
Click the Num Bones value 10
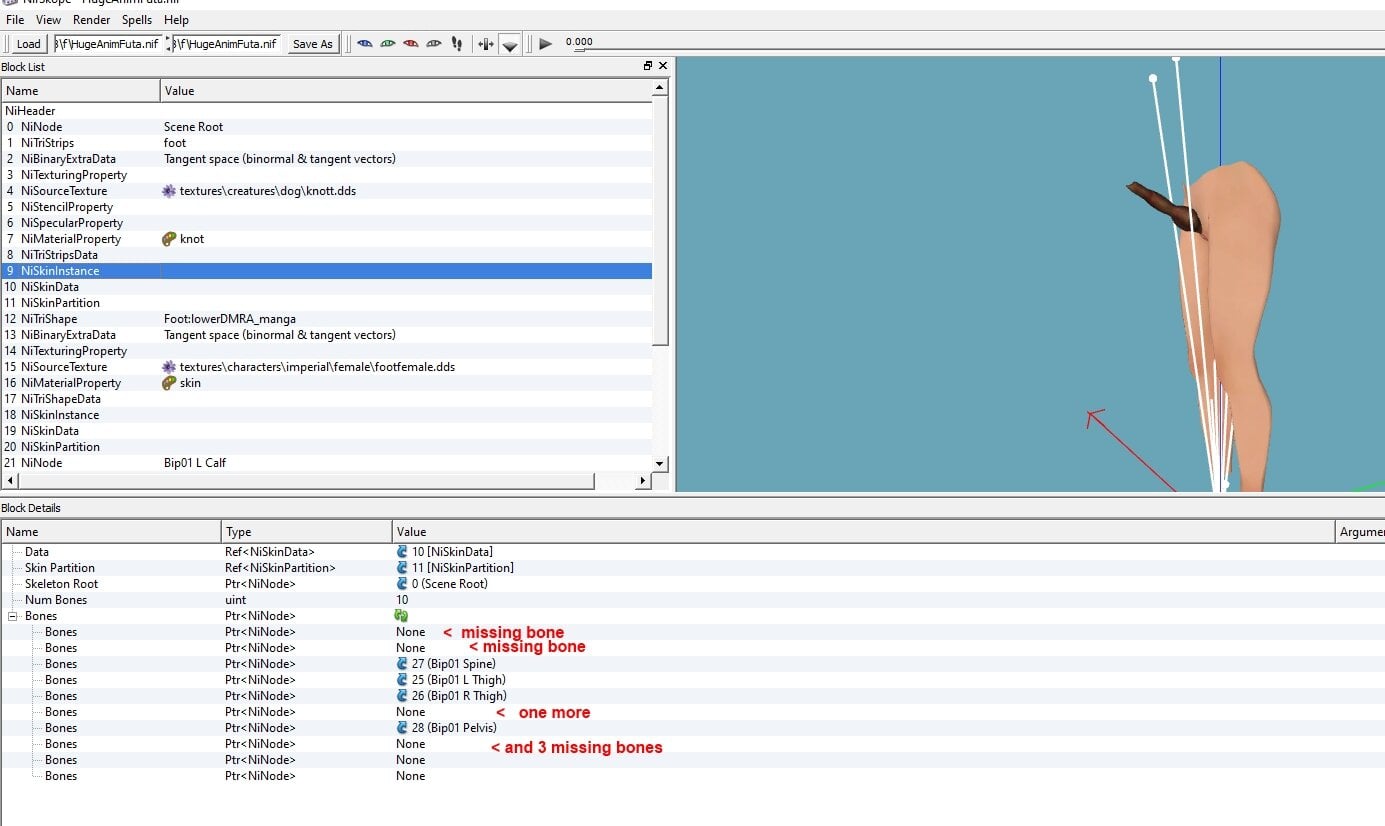point(403,600)
